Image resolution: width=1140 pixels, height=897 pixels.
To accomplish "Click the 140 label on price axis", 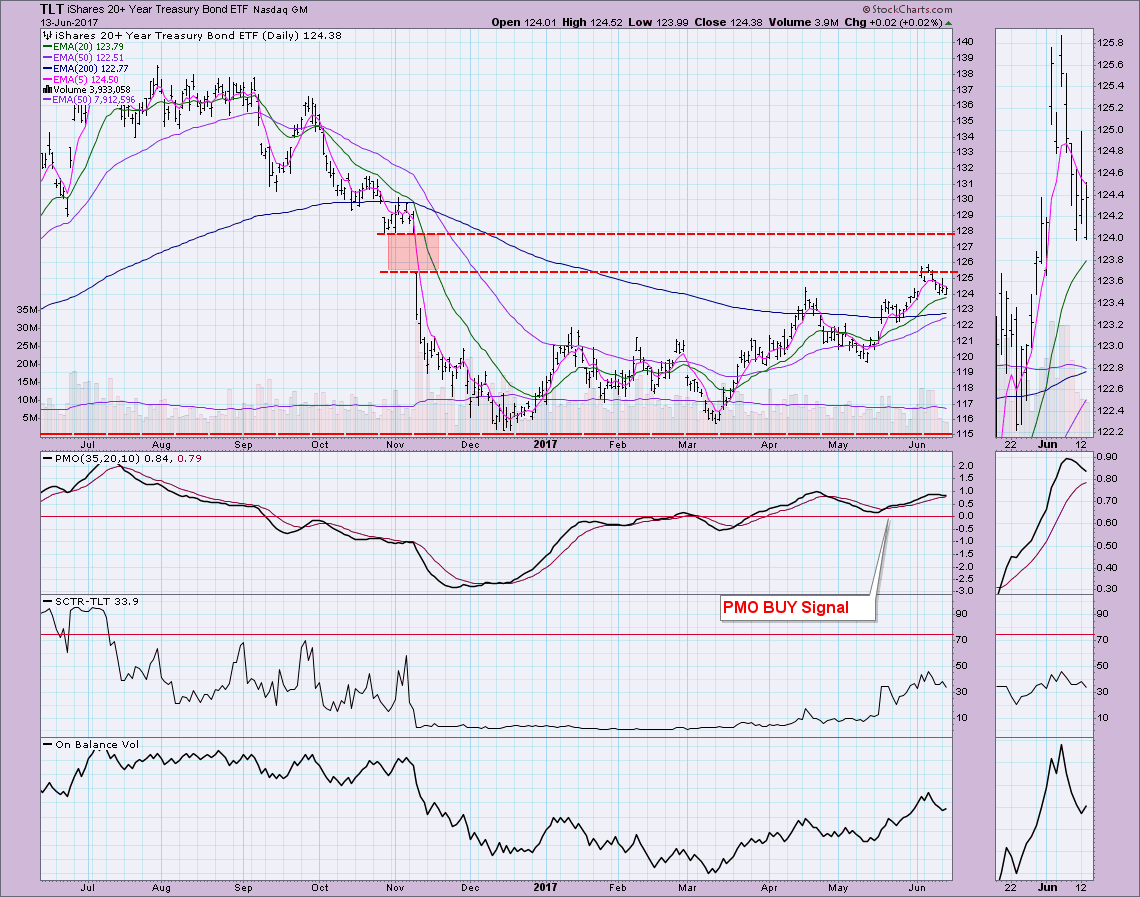I will click(x=966, y=41).
